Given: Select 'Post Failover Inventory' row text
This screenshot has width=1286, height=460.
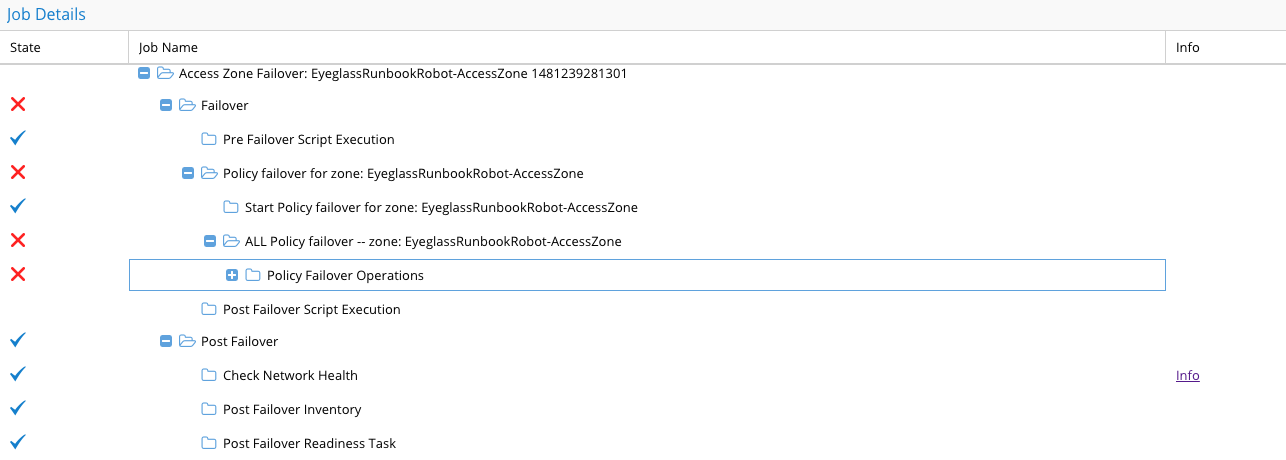Looking at the screenshot, I should click(x=292, y=410).
